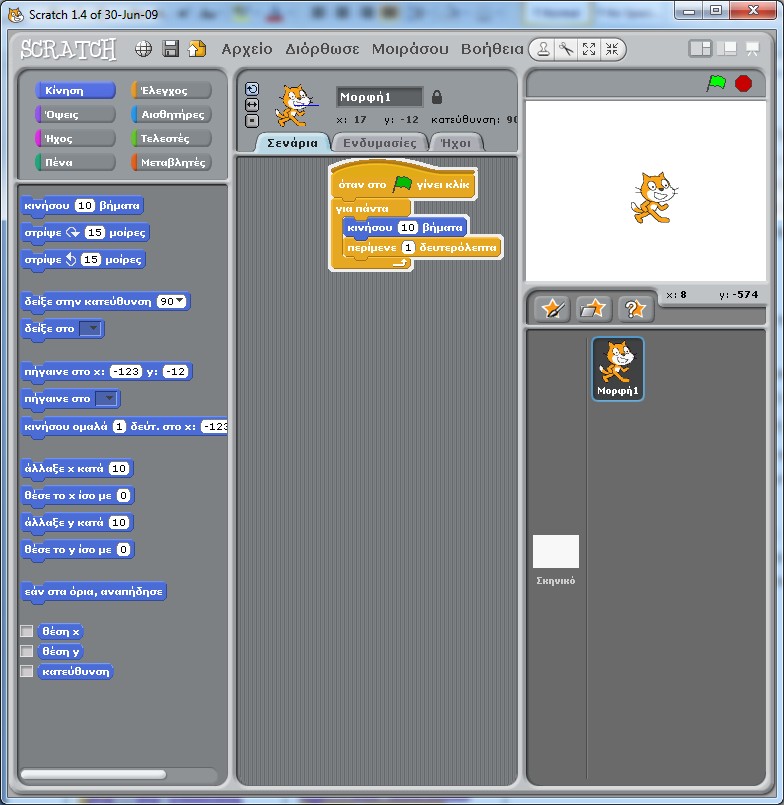Click the sprite lock icon
The width and height of the screenshot is (784, 805).
tap(436, 97)
